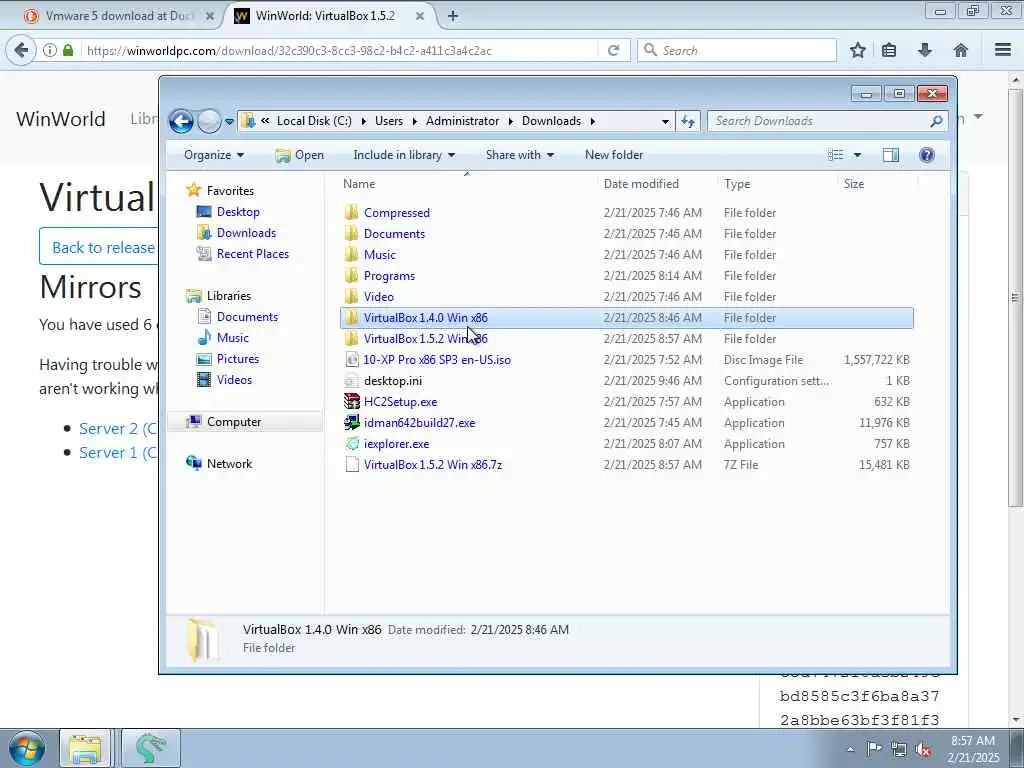The width and height of the screenshot is (1024, 768).
Task: Bookmark this page with star icon
Action: (857, 50)
